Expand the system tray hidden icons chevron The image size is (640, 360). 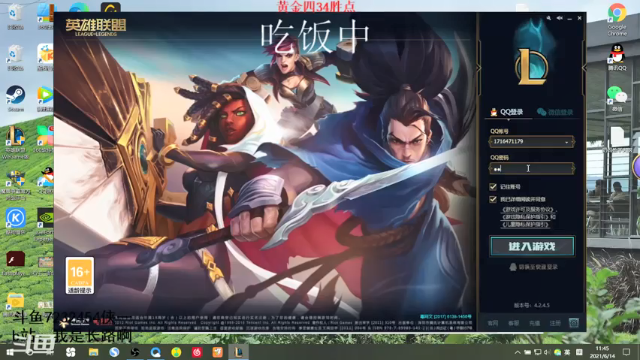pos(518,352)
